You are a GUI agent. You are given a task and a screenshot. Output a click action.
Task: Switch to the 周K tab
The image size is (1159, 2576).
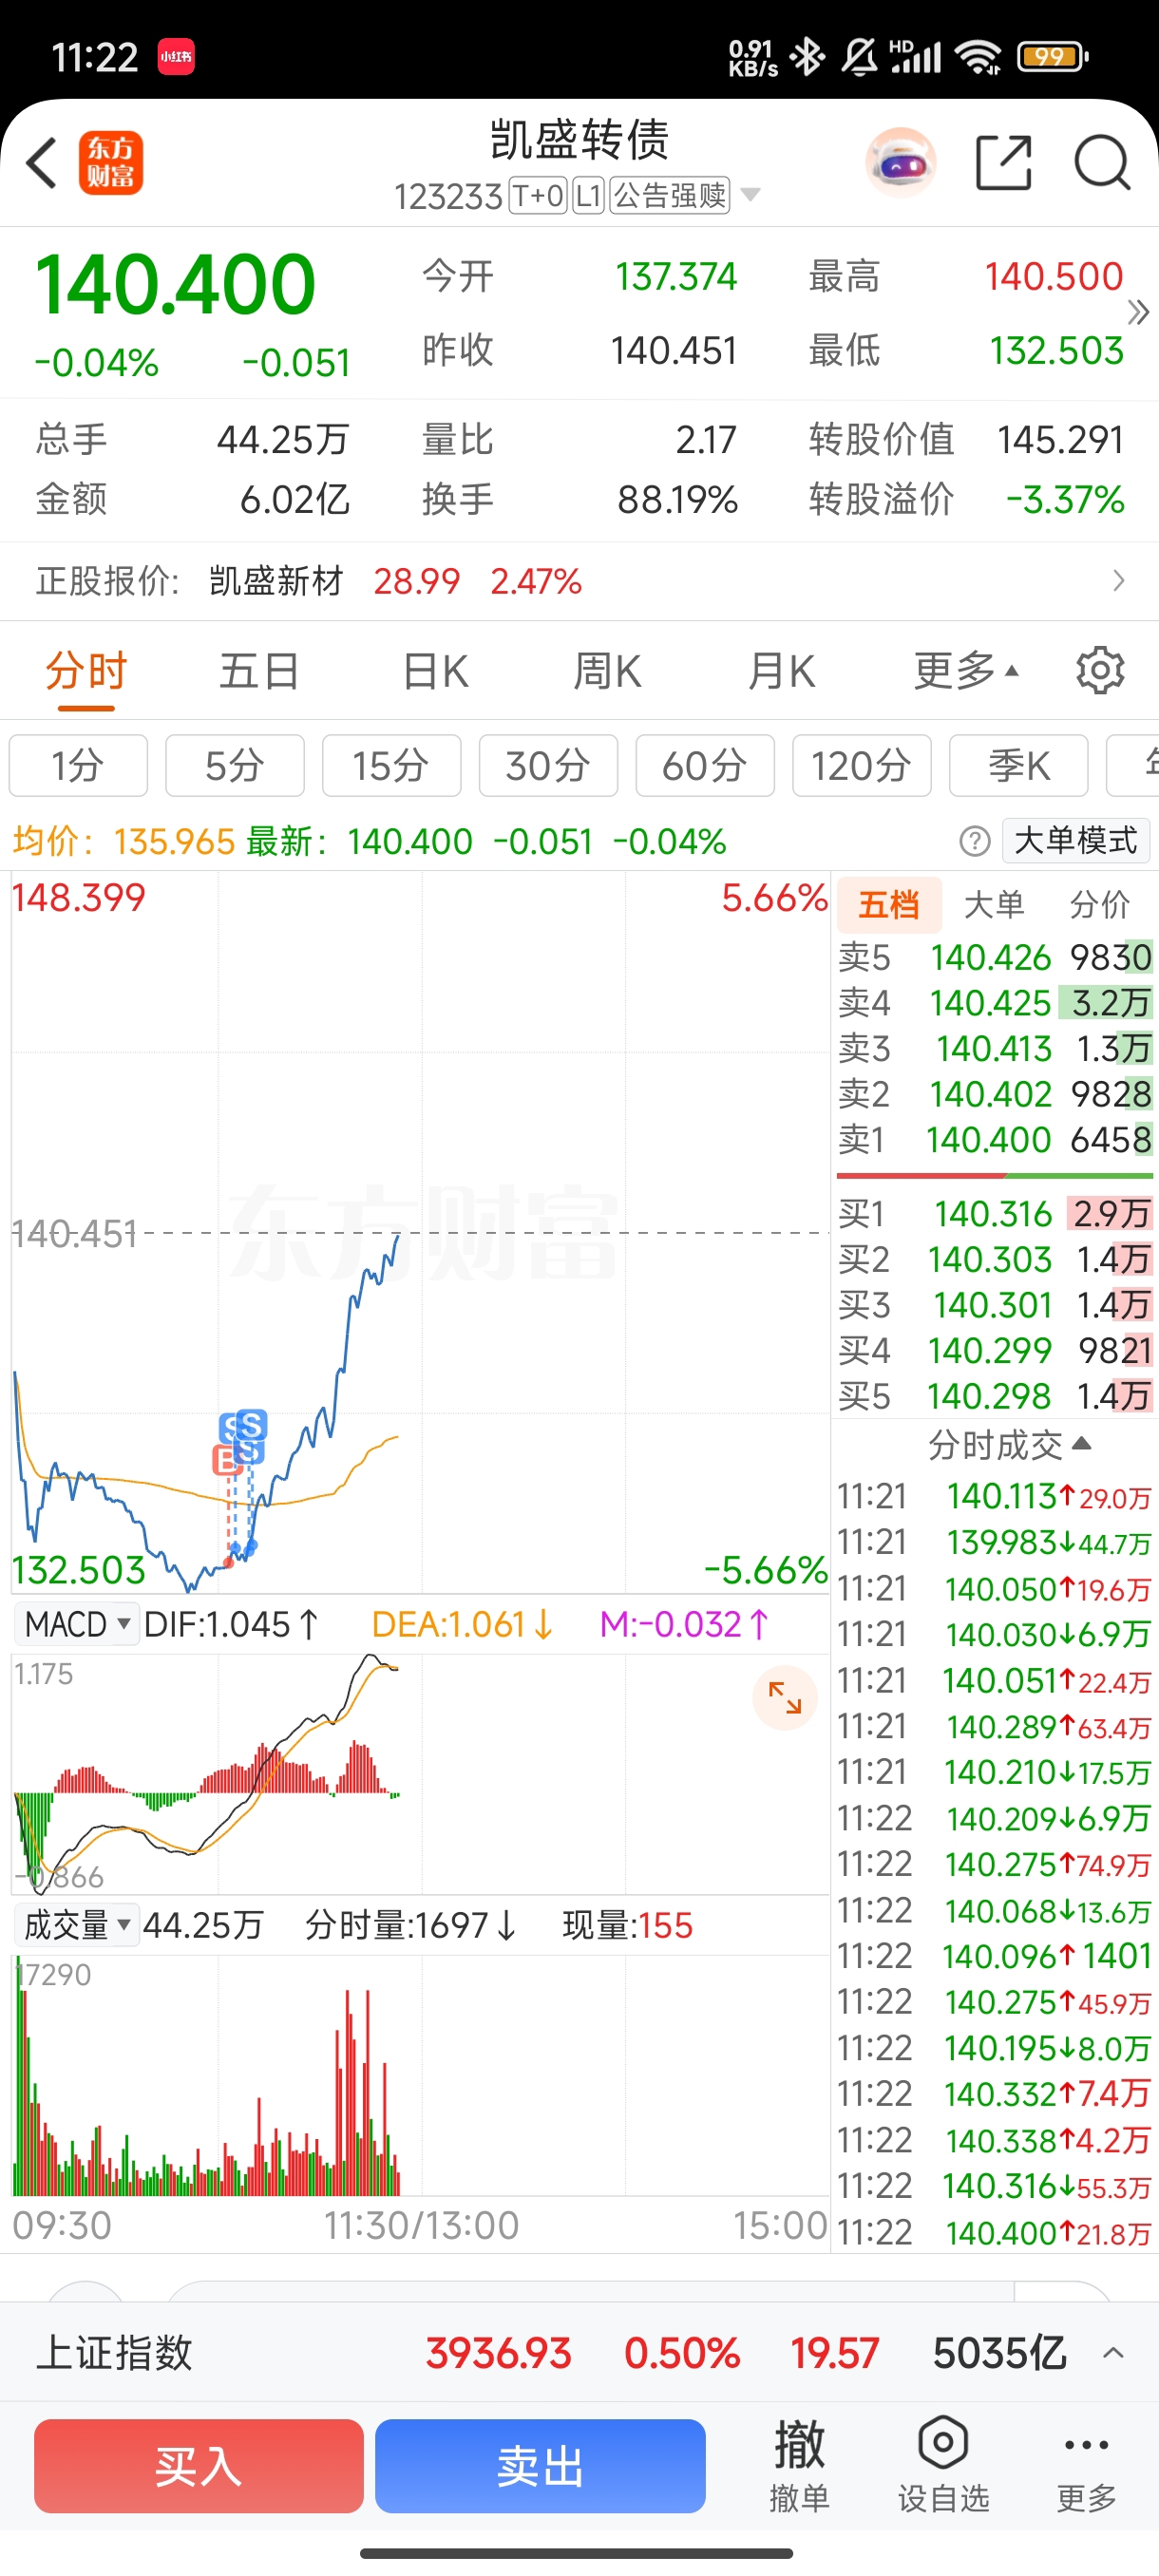click(608, 670)
